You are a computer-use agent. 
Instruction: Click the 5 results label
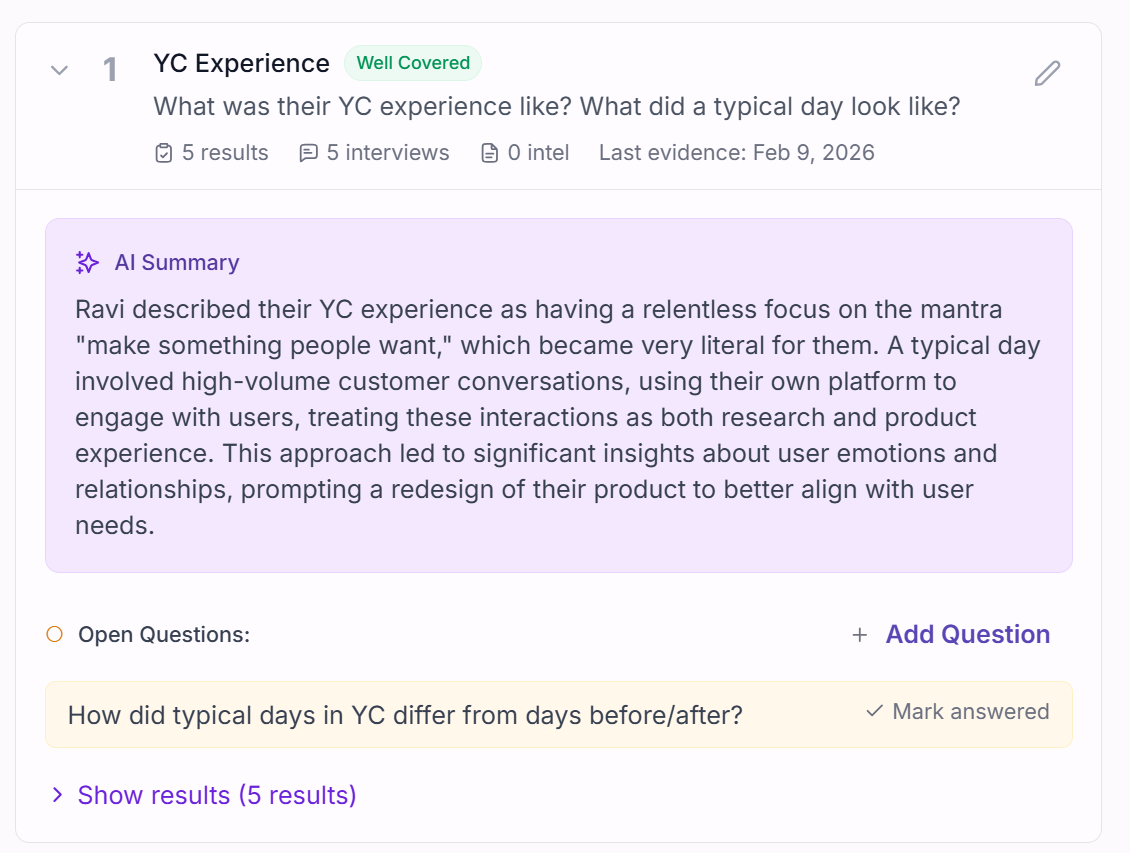pos(224,152)
